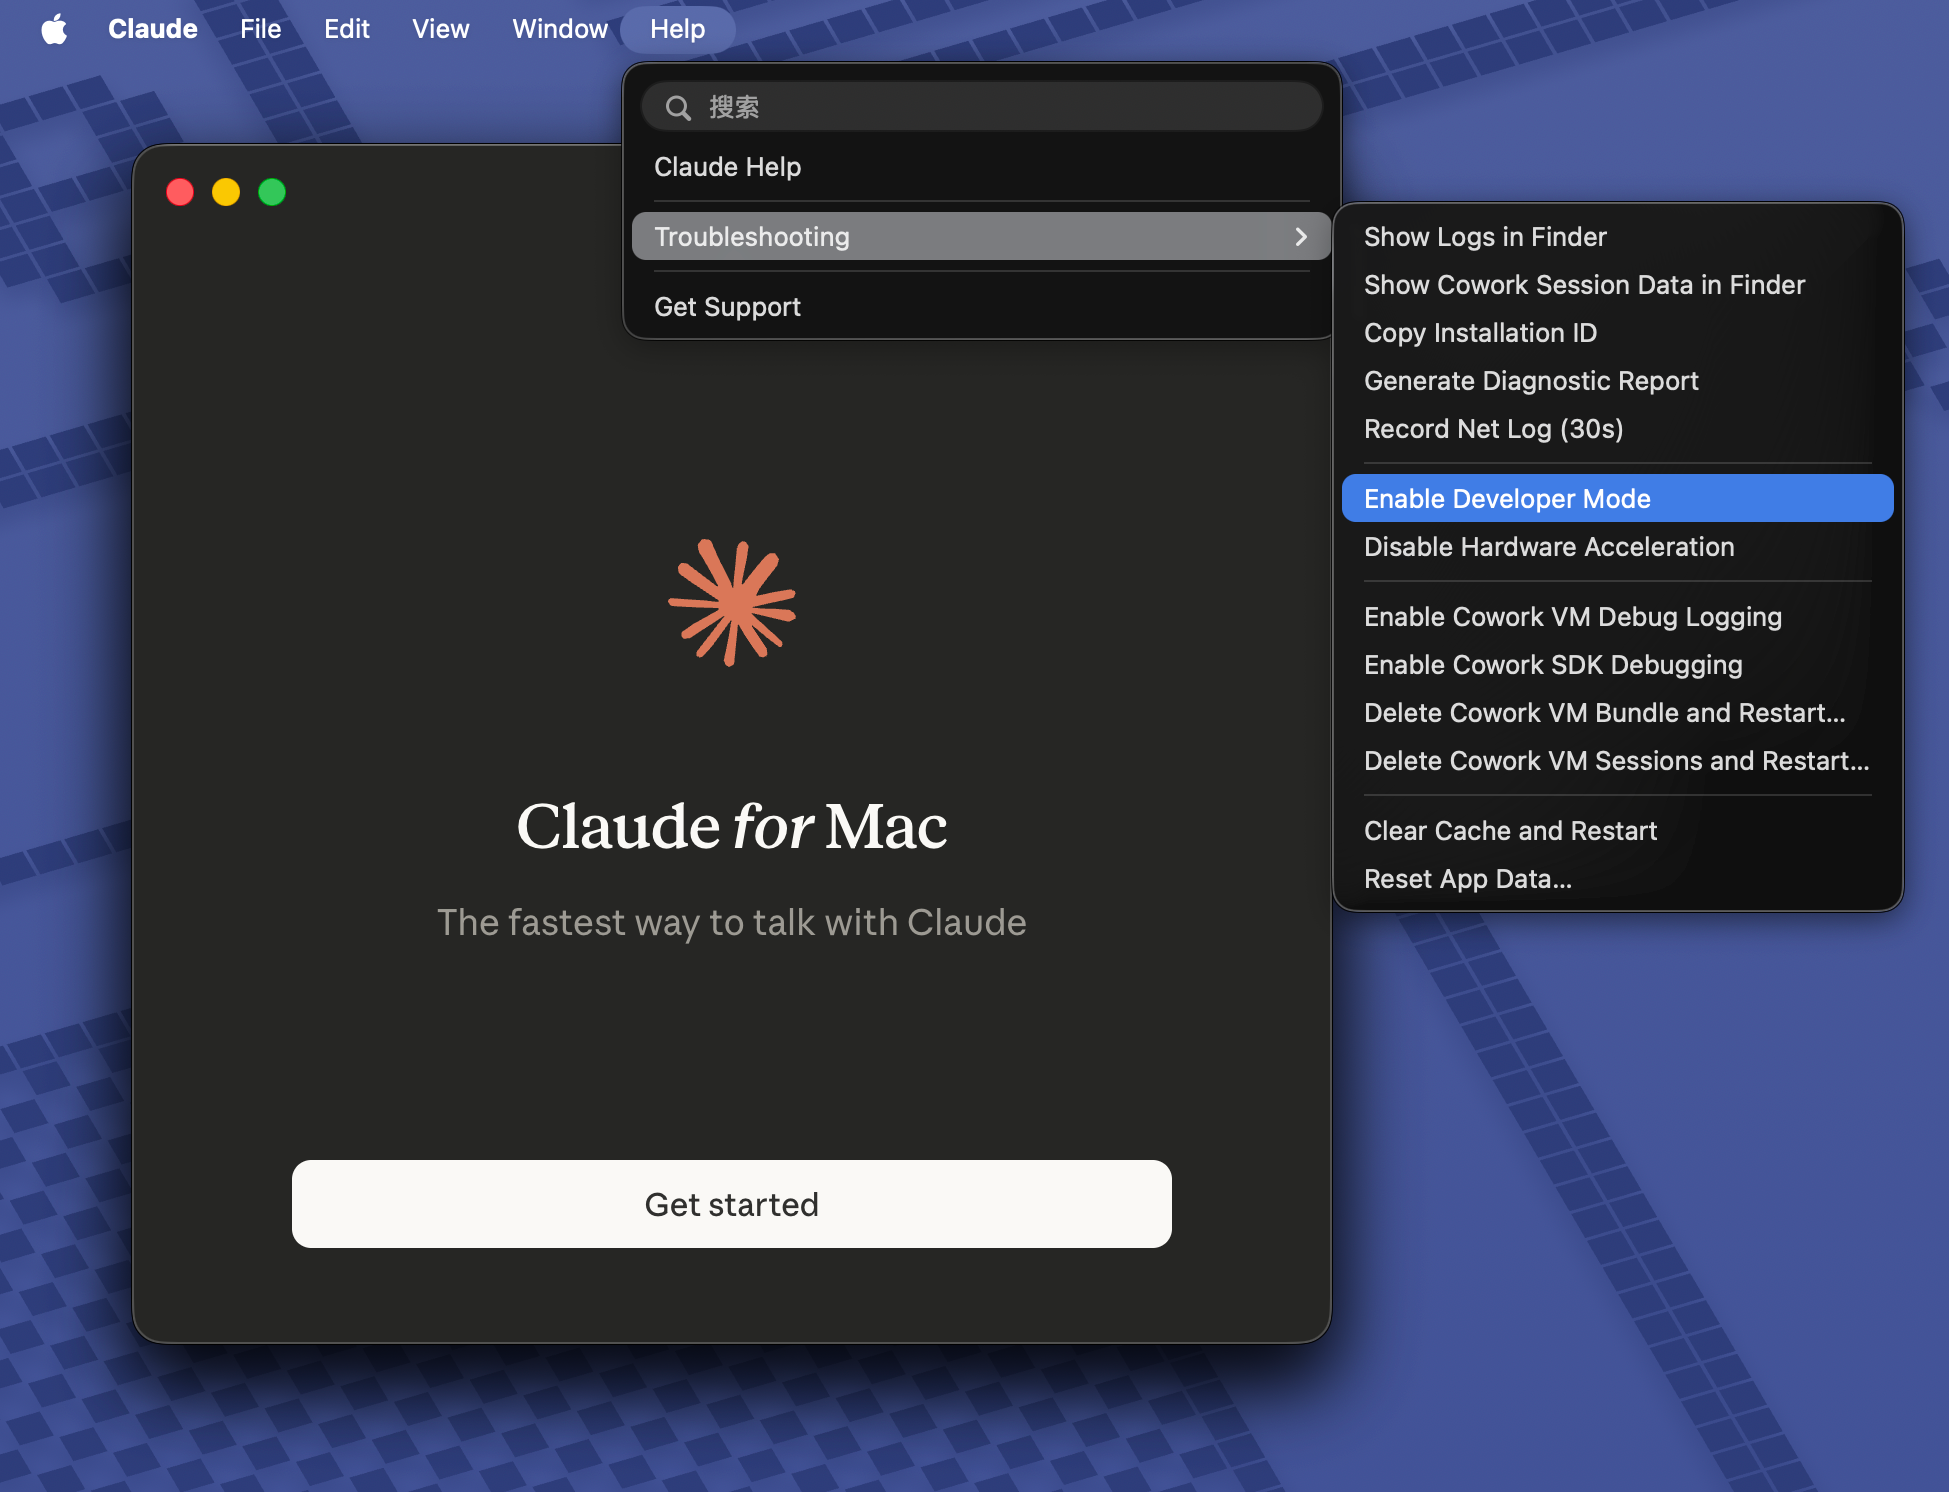This screenshot has width=1949, height=1492.
Task: Open the Edit menu
Action: (x=347, y=29)
